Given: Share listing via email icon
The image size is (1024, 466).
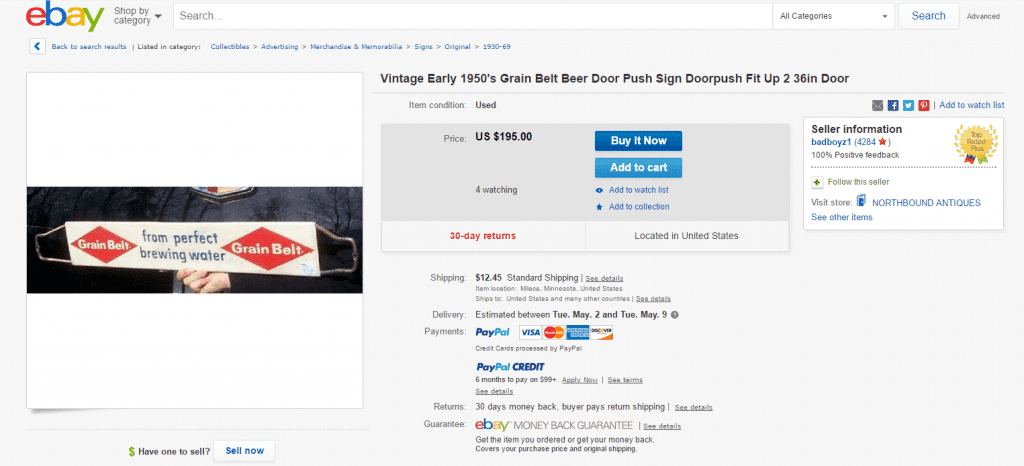Looking at the screenshot, I should (x=878, y=105).
